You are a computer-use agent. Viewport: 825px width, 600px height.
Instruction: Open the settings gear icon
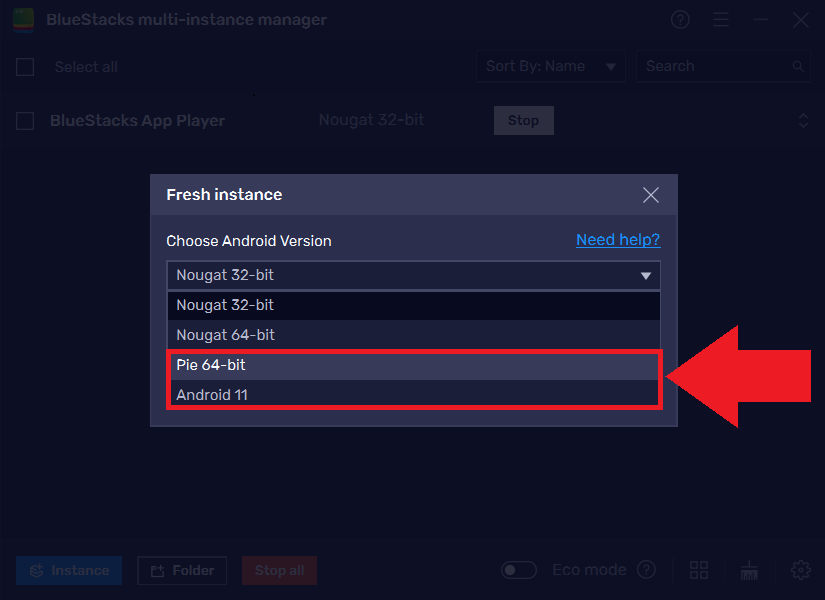point(801,569)
